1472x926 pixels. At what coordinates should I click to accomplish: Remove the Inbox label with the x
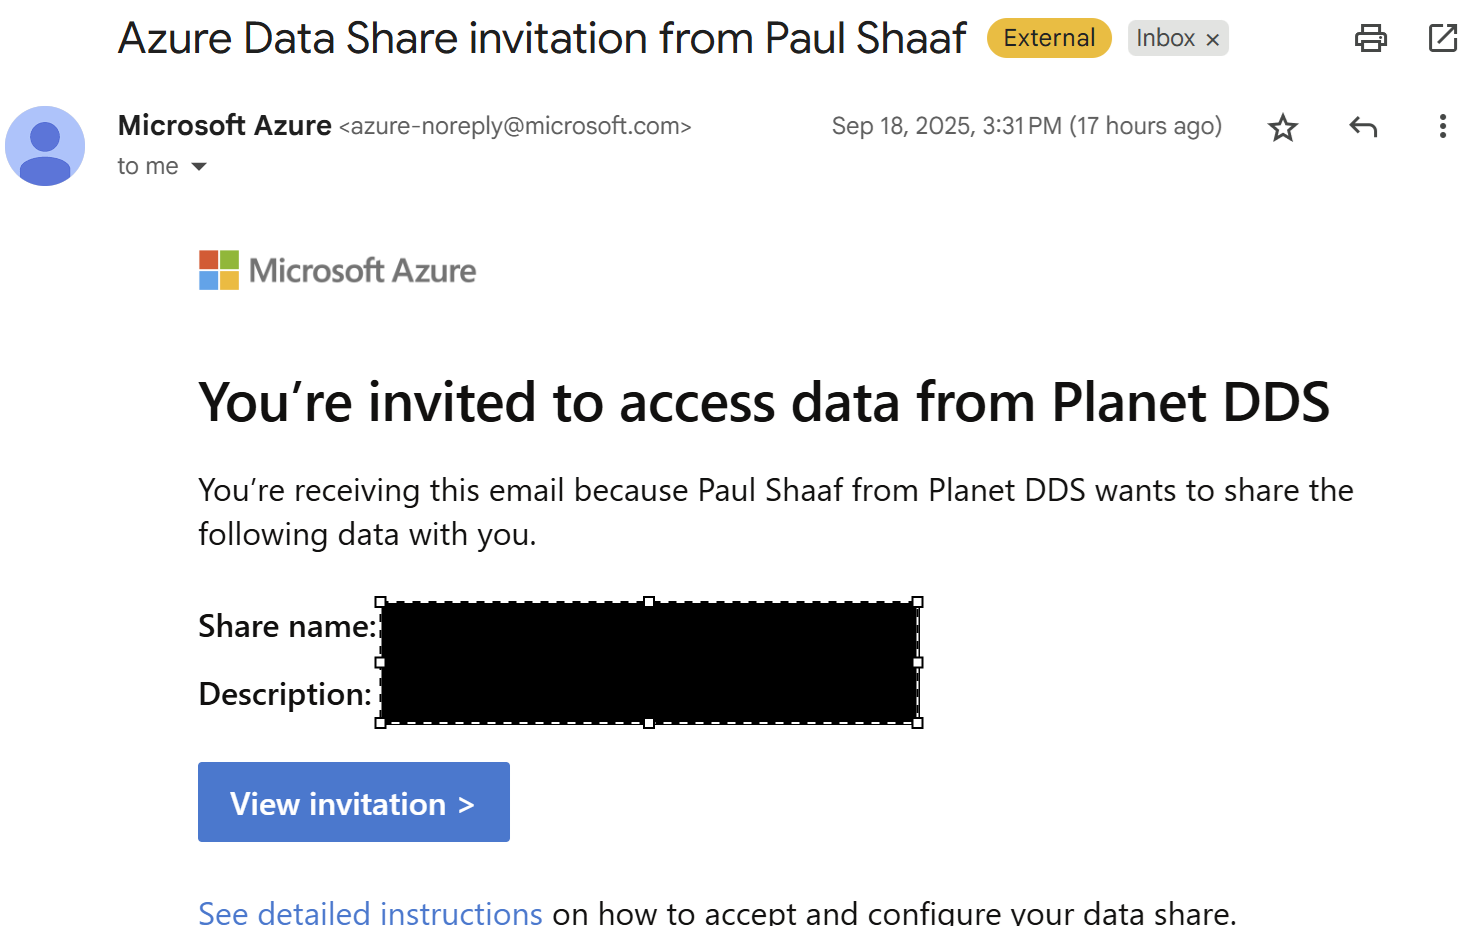coord(1213,39)
